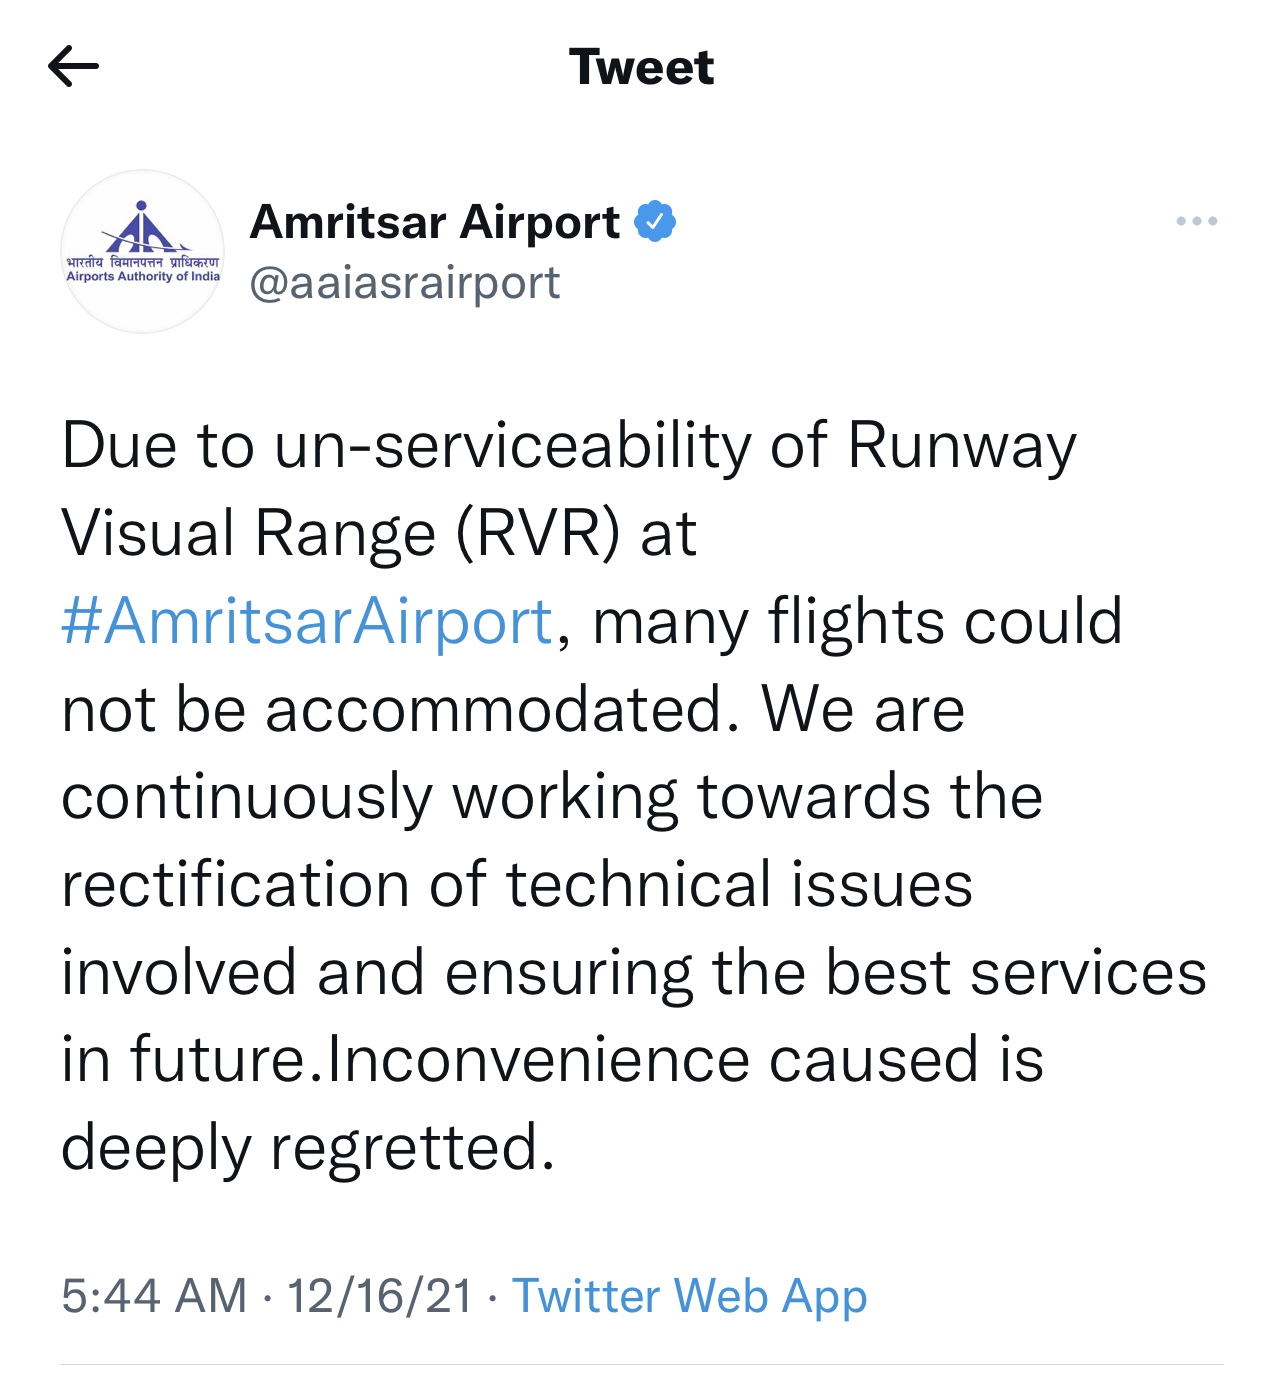The height and width of the screenshot is (1384, 1284).
Task: Open the three-dot more options menu
Action: (x=1196, y=221)
